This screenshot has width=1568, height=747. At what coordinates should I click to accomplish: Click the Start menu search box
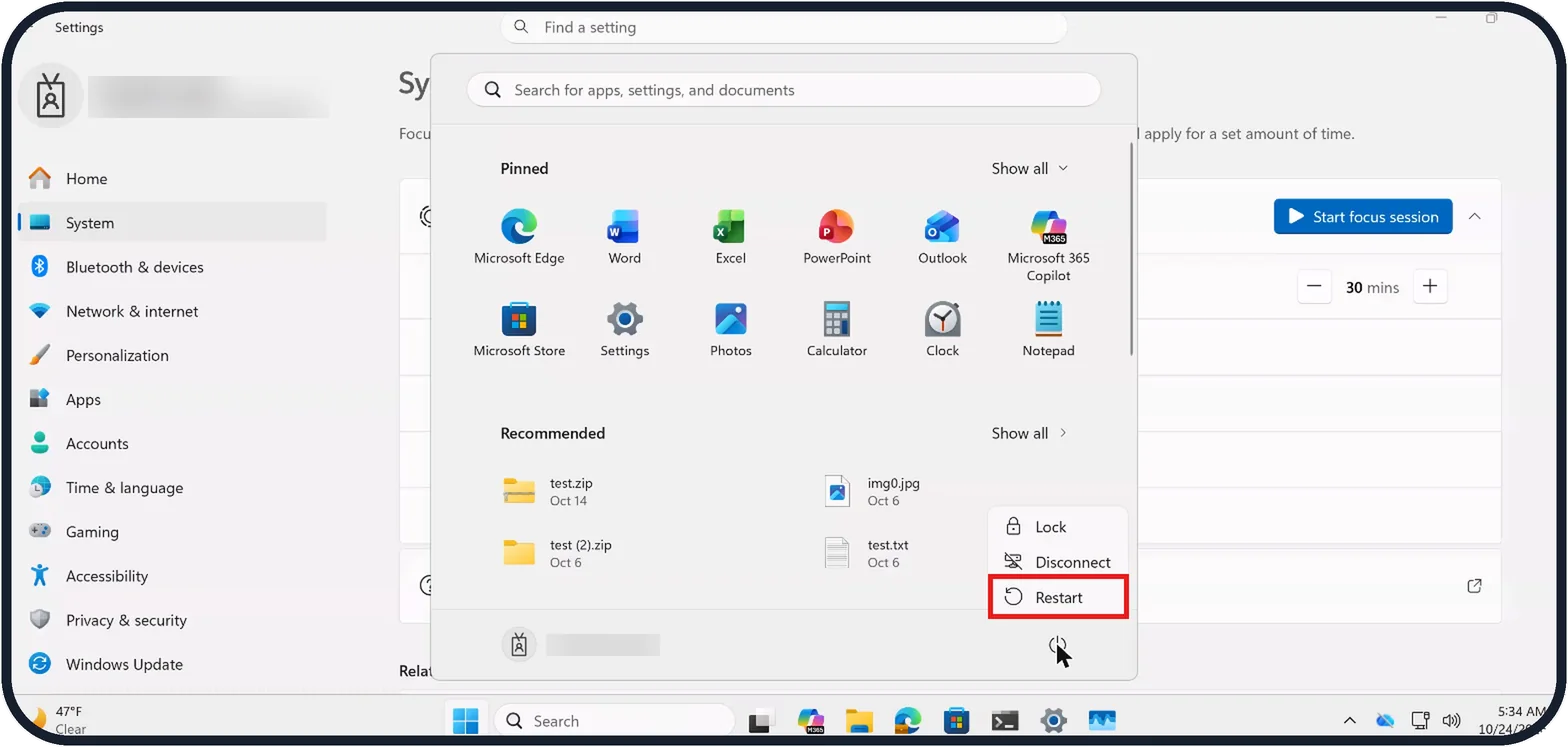point(784,90)
